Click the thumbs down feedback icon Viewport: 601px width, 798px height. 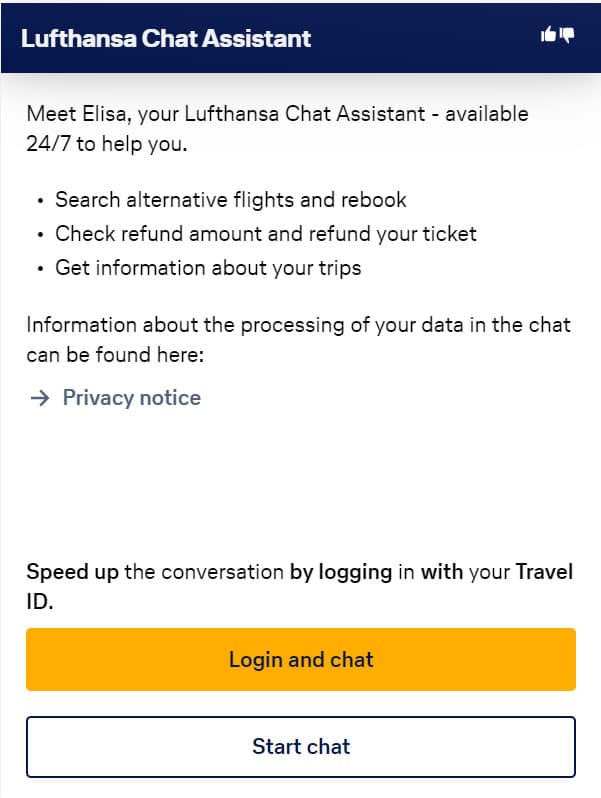567,35
